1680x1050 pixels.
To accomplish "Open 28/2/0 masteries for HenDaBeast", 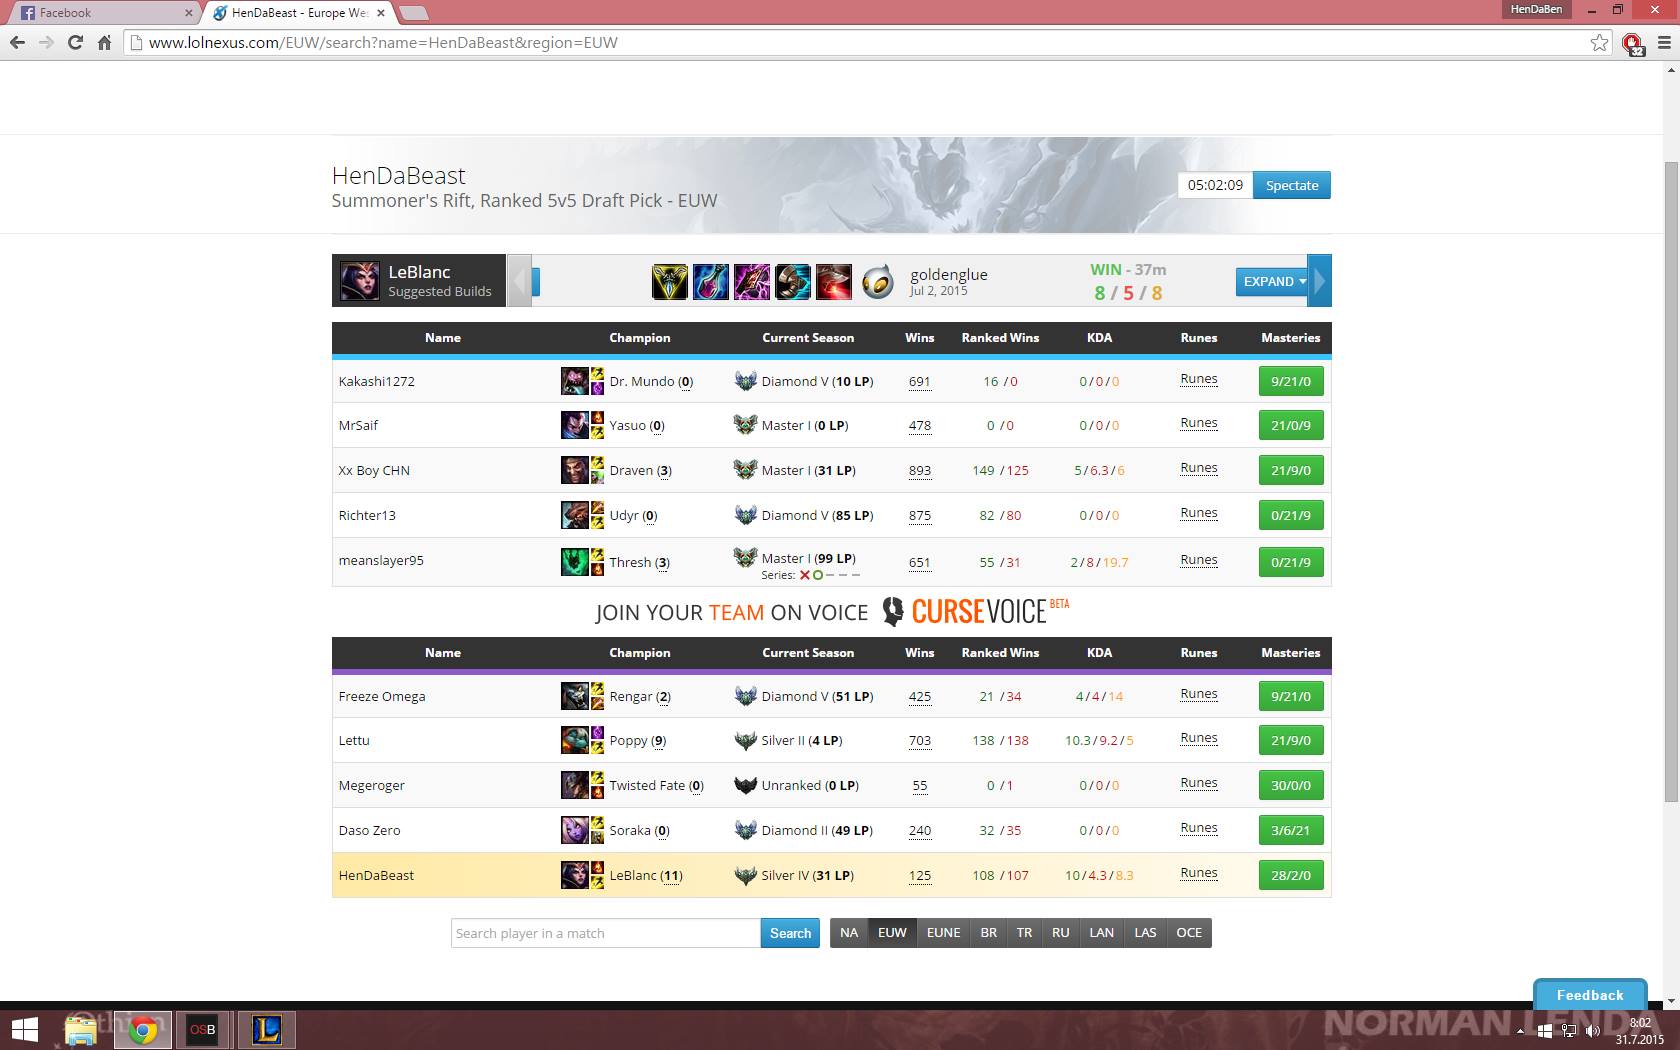I will click(x=1291, y=875).
